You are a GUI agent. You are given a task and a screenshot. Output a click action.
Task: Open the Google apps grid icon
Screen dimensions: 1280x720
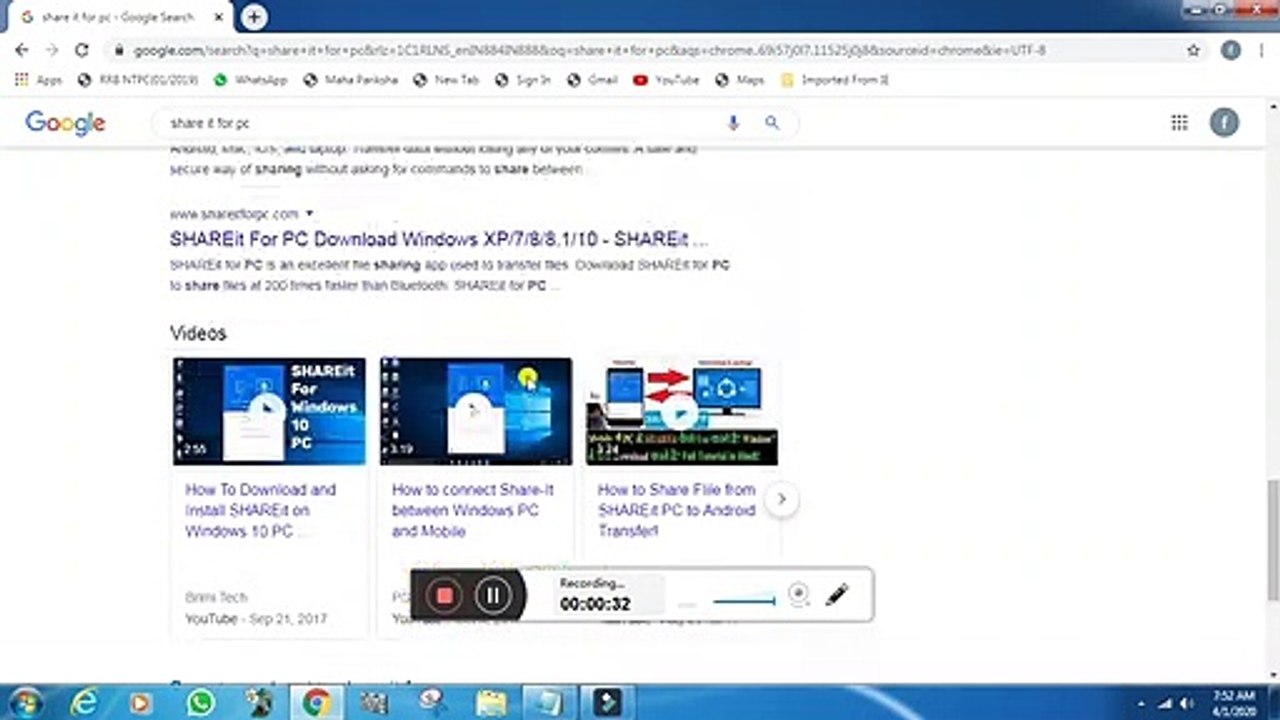point(1180,123)
